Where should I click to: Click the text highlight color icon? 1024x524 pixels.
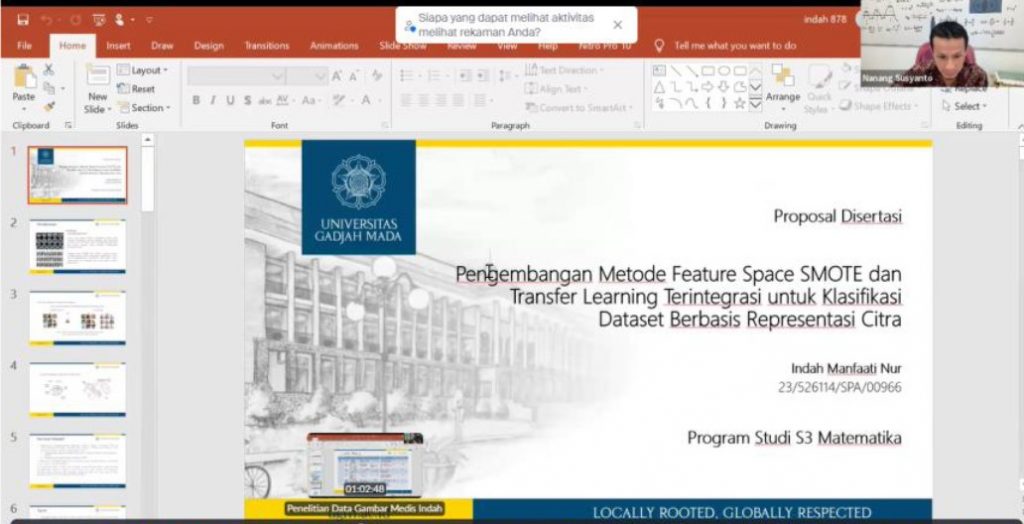pyautogui.click(x=338, y=100)
